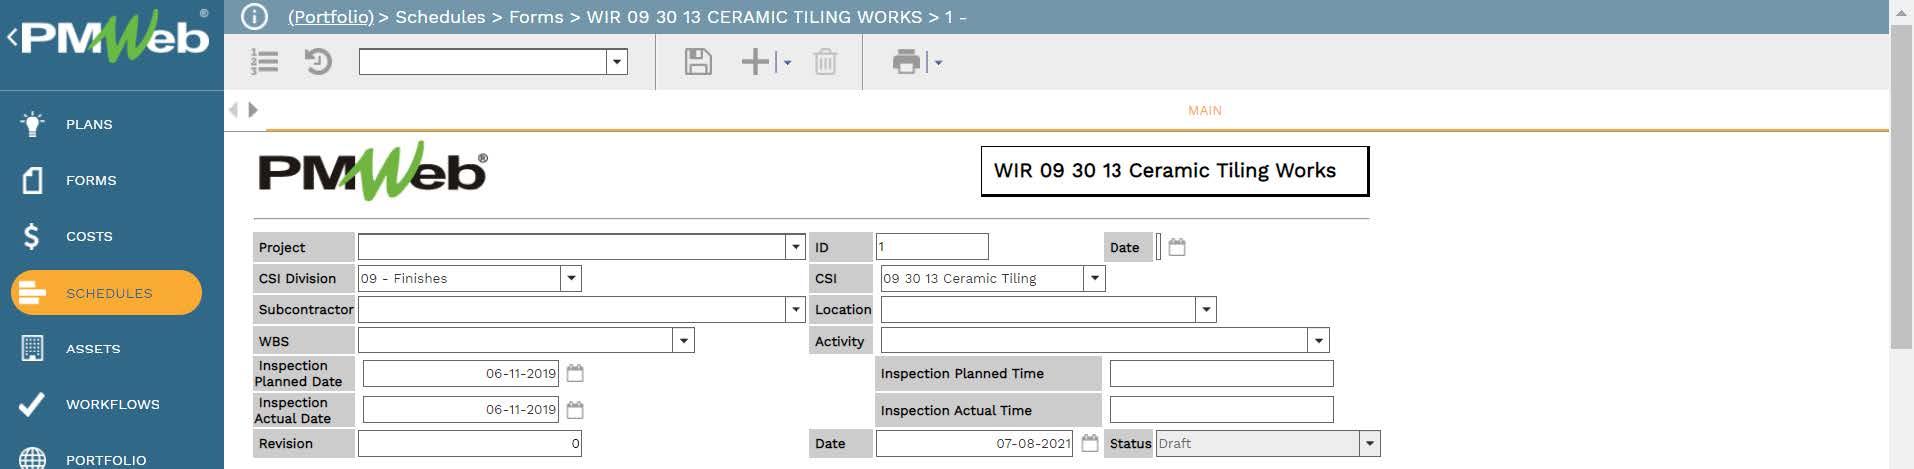The image size is (1914, 469).
Task: Open the numbered list view icon
Action: pos(265,62)
